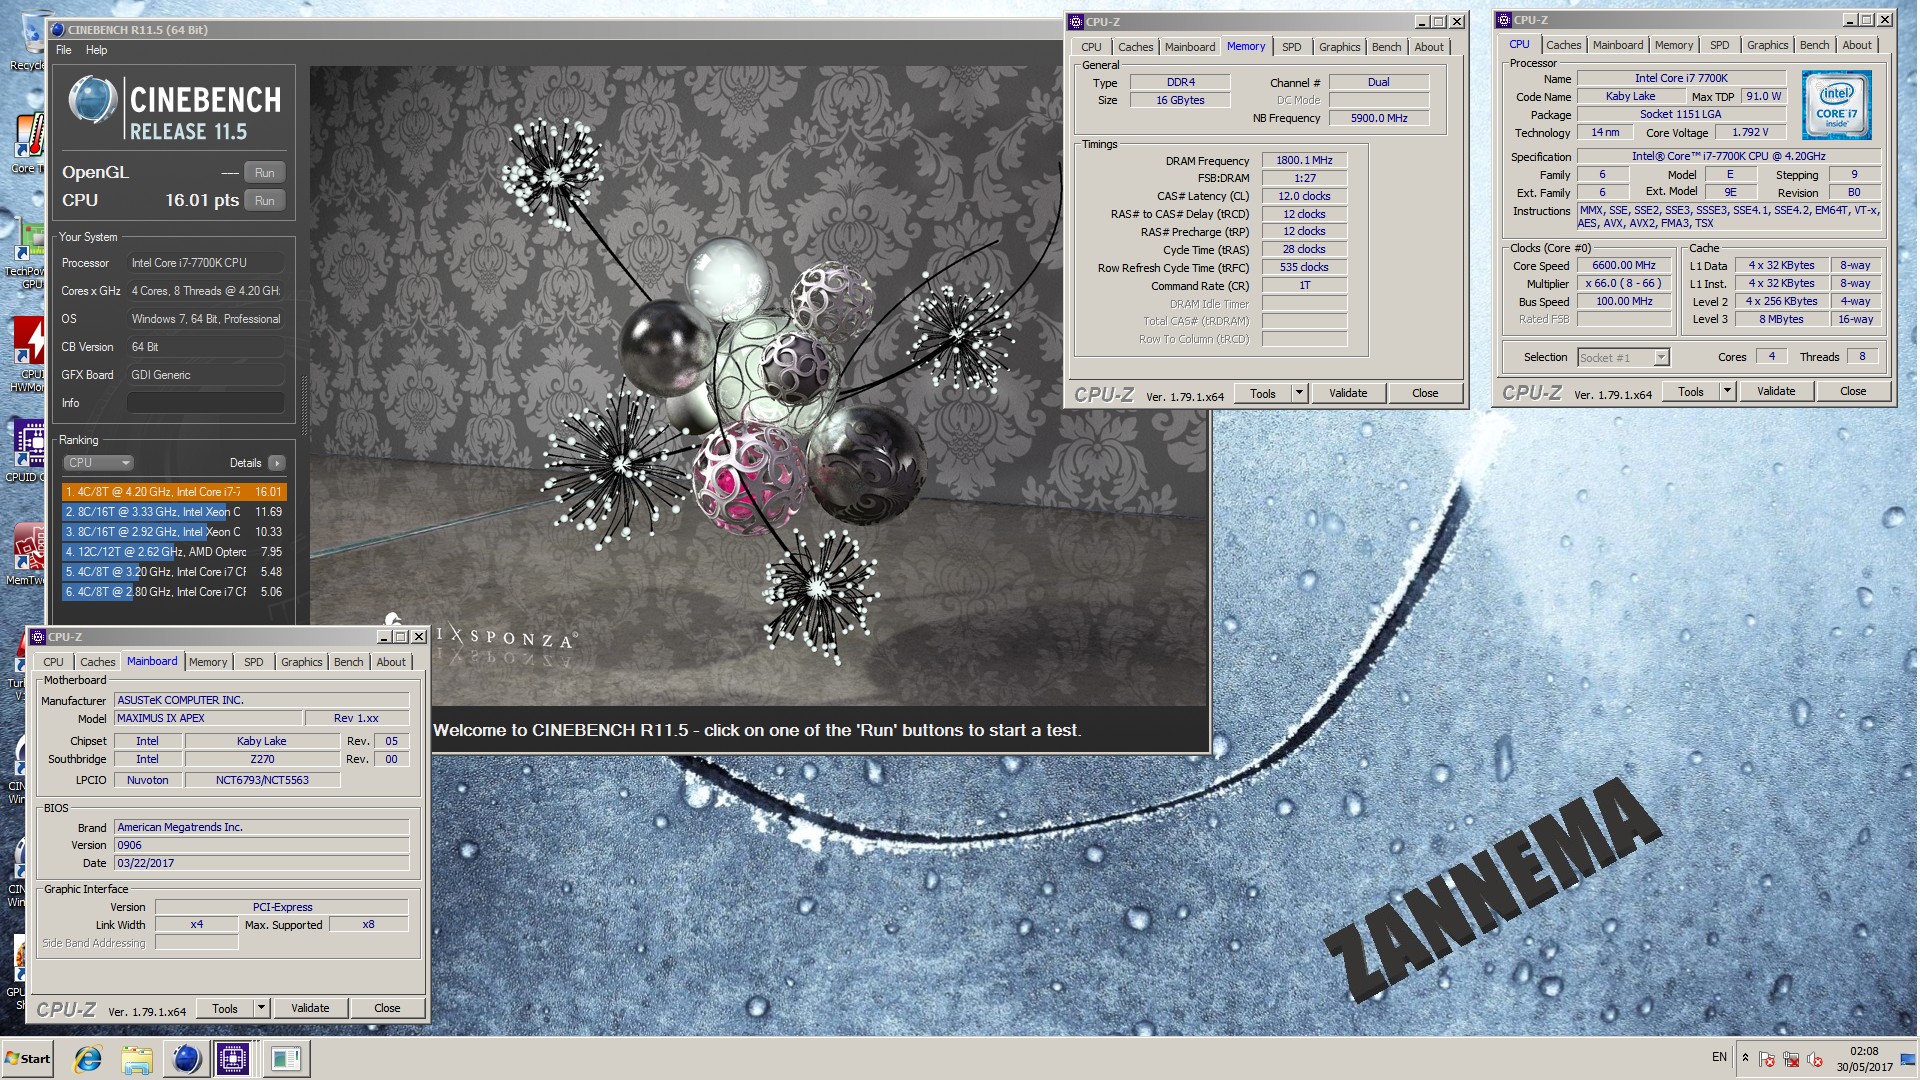Screen dimensions: 1920x1080
Task: Open Windows Explorer folder icon in taskbar
Action: 137,1059
